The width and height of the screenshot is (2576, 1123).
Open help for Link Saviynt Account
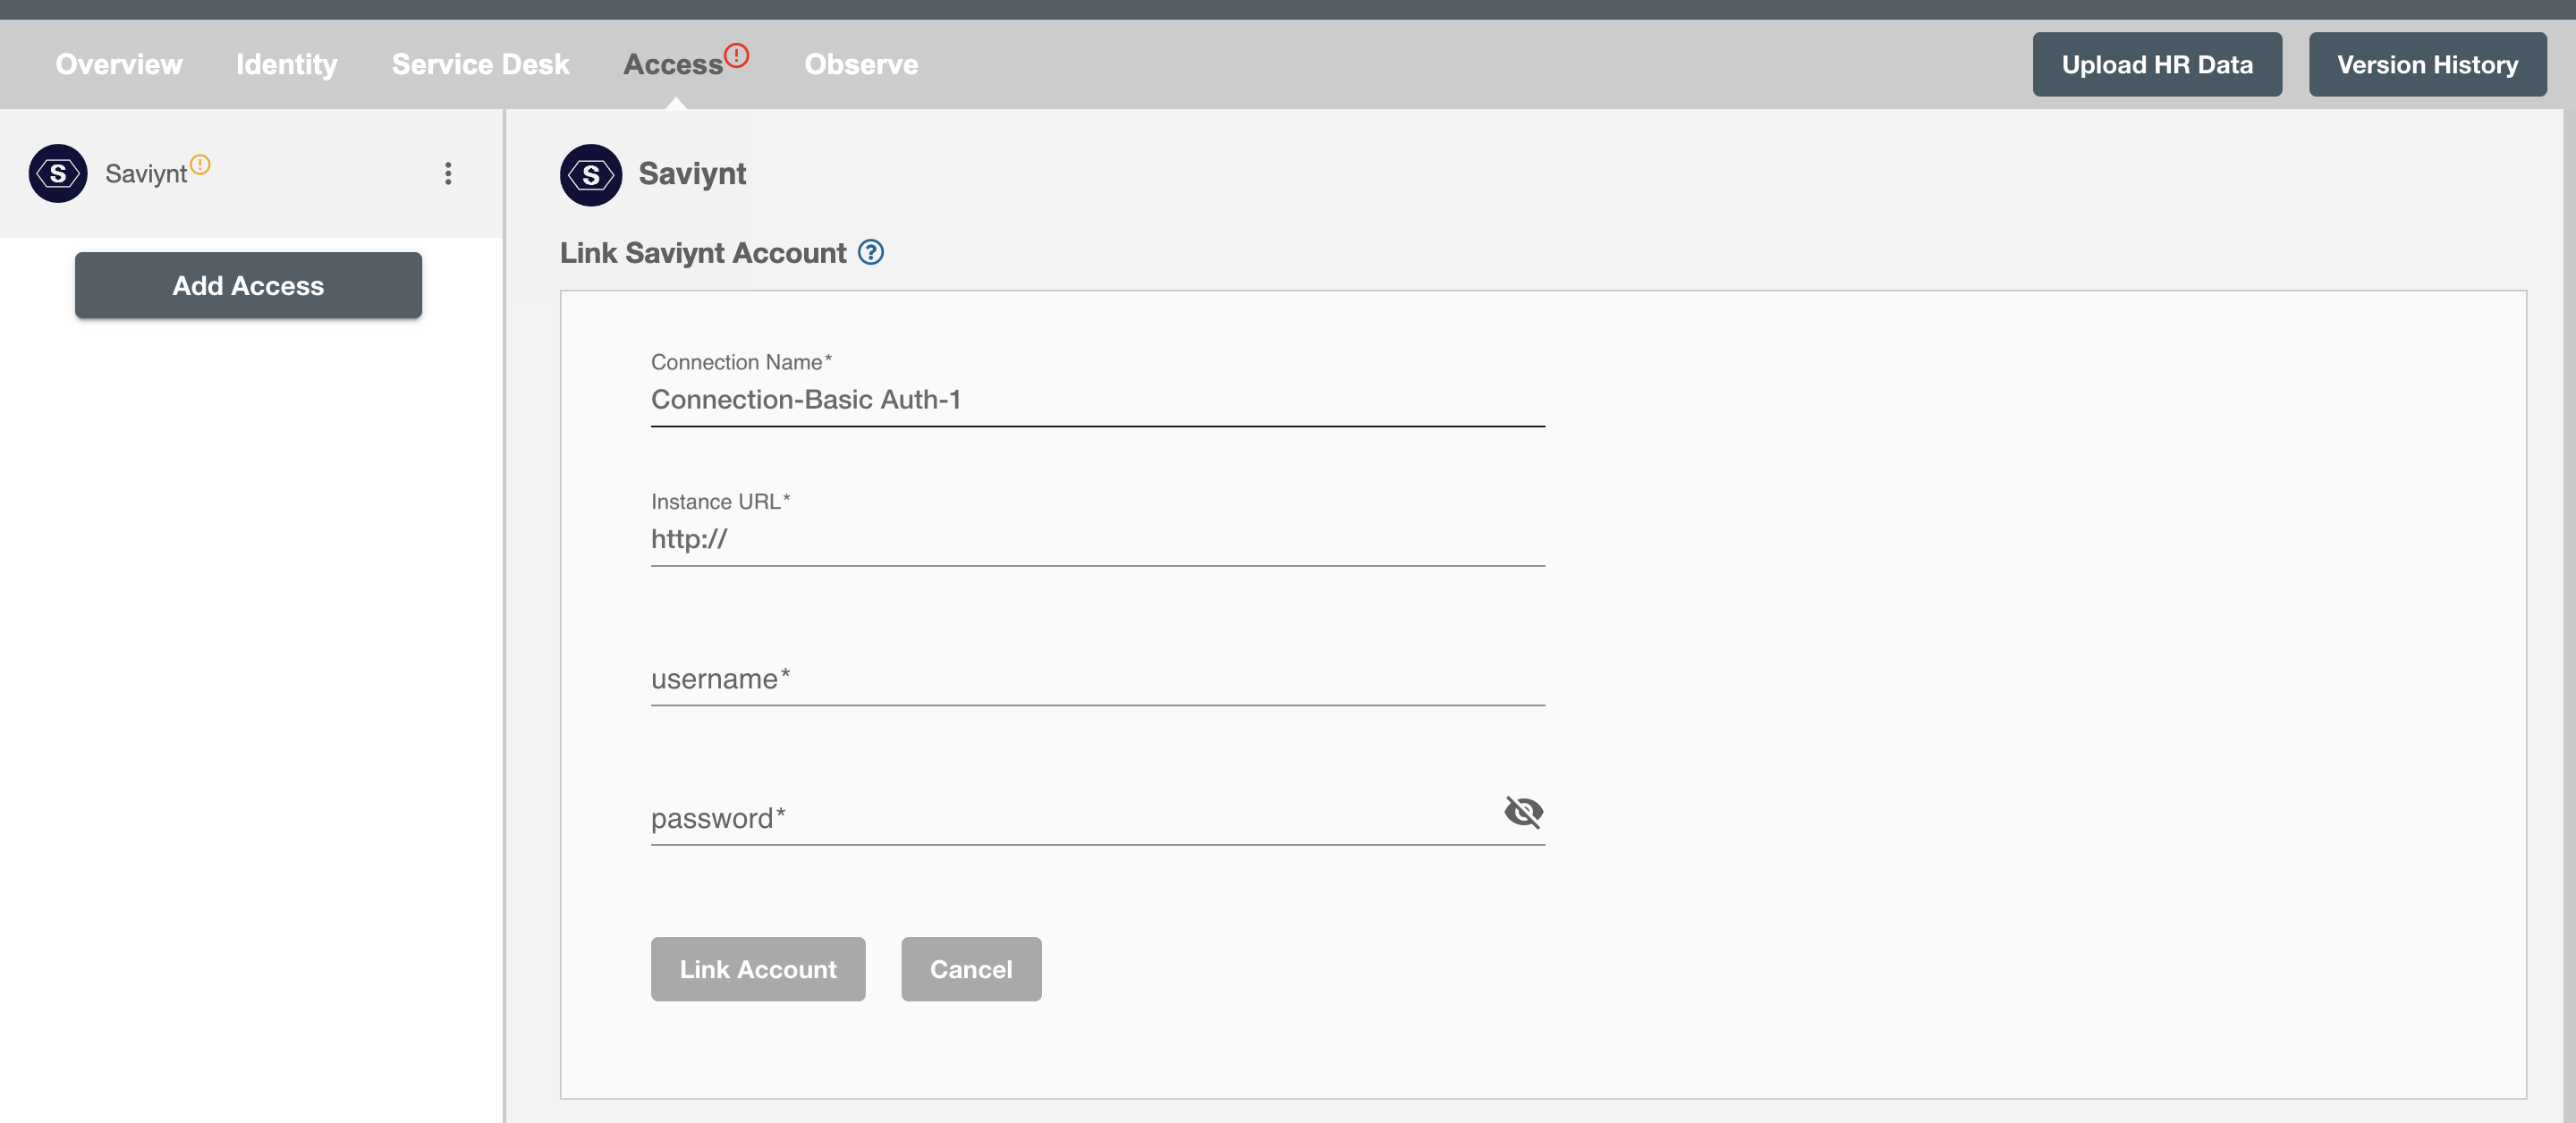point(871,252)
